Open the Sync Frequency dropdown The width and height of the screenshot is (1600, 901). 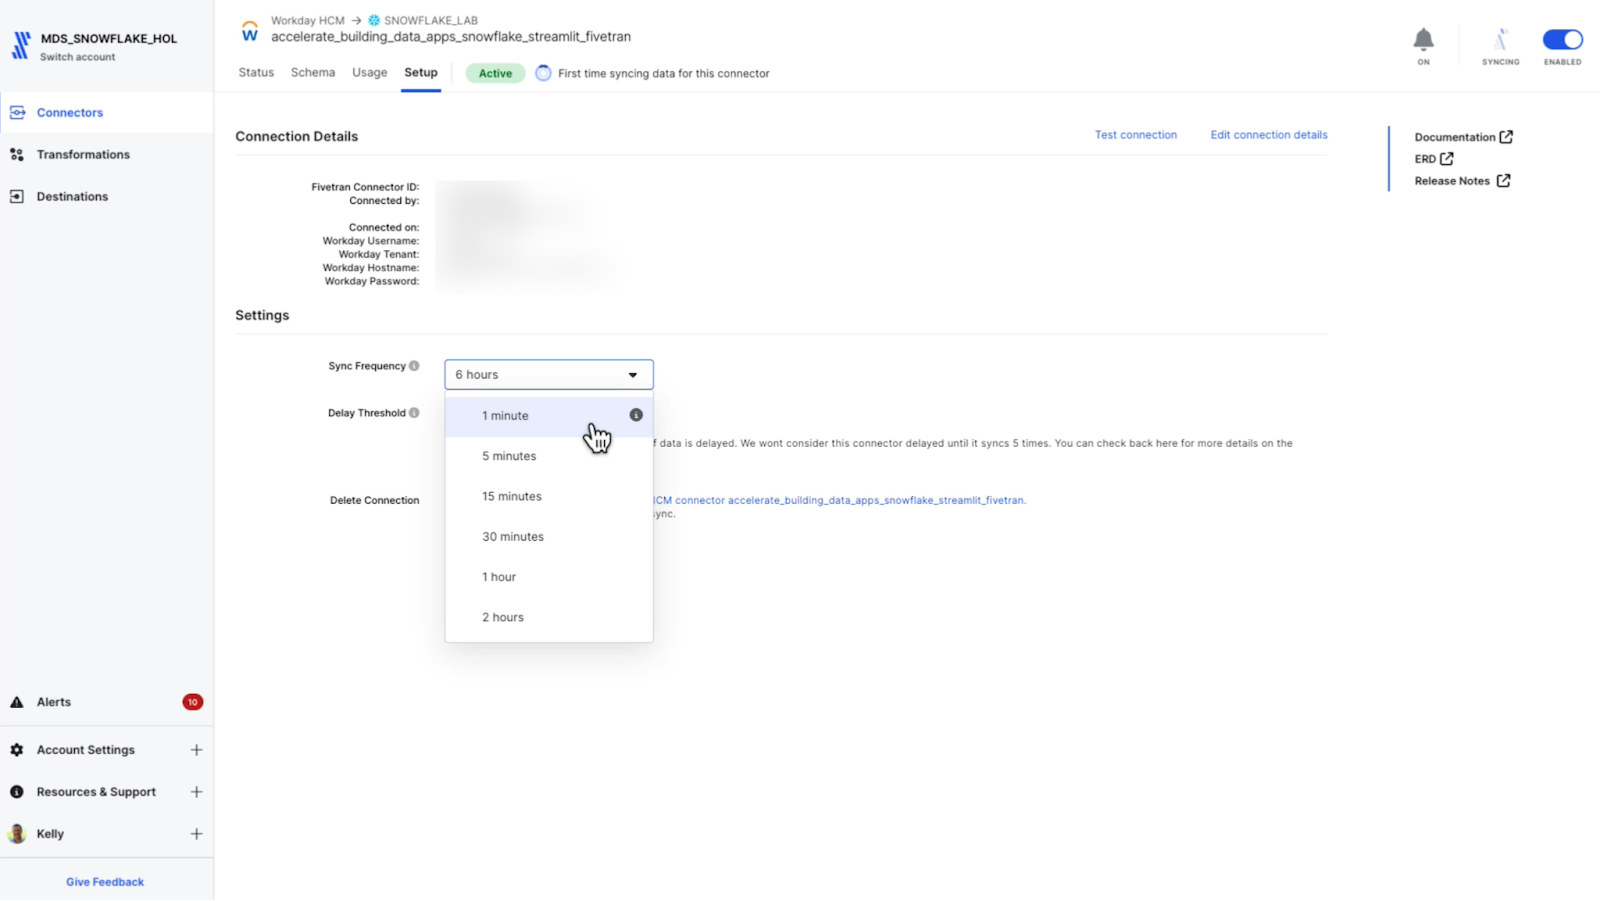549,375
